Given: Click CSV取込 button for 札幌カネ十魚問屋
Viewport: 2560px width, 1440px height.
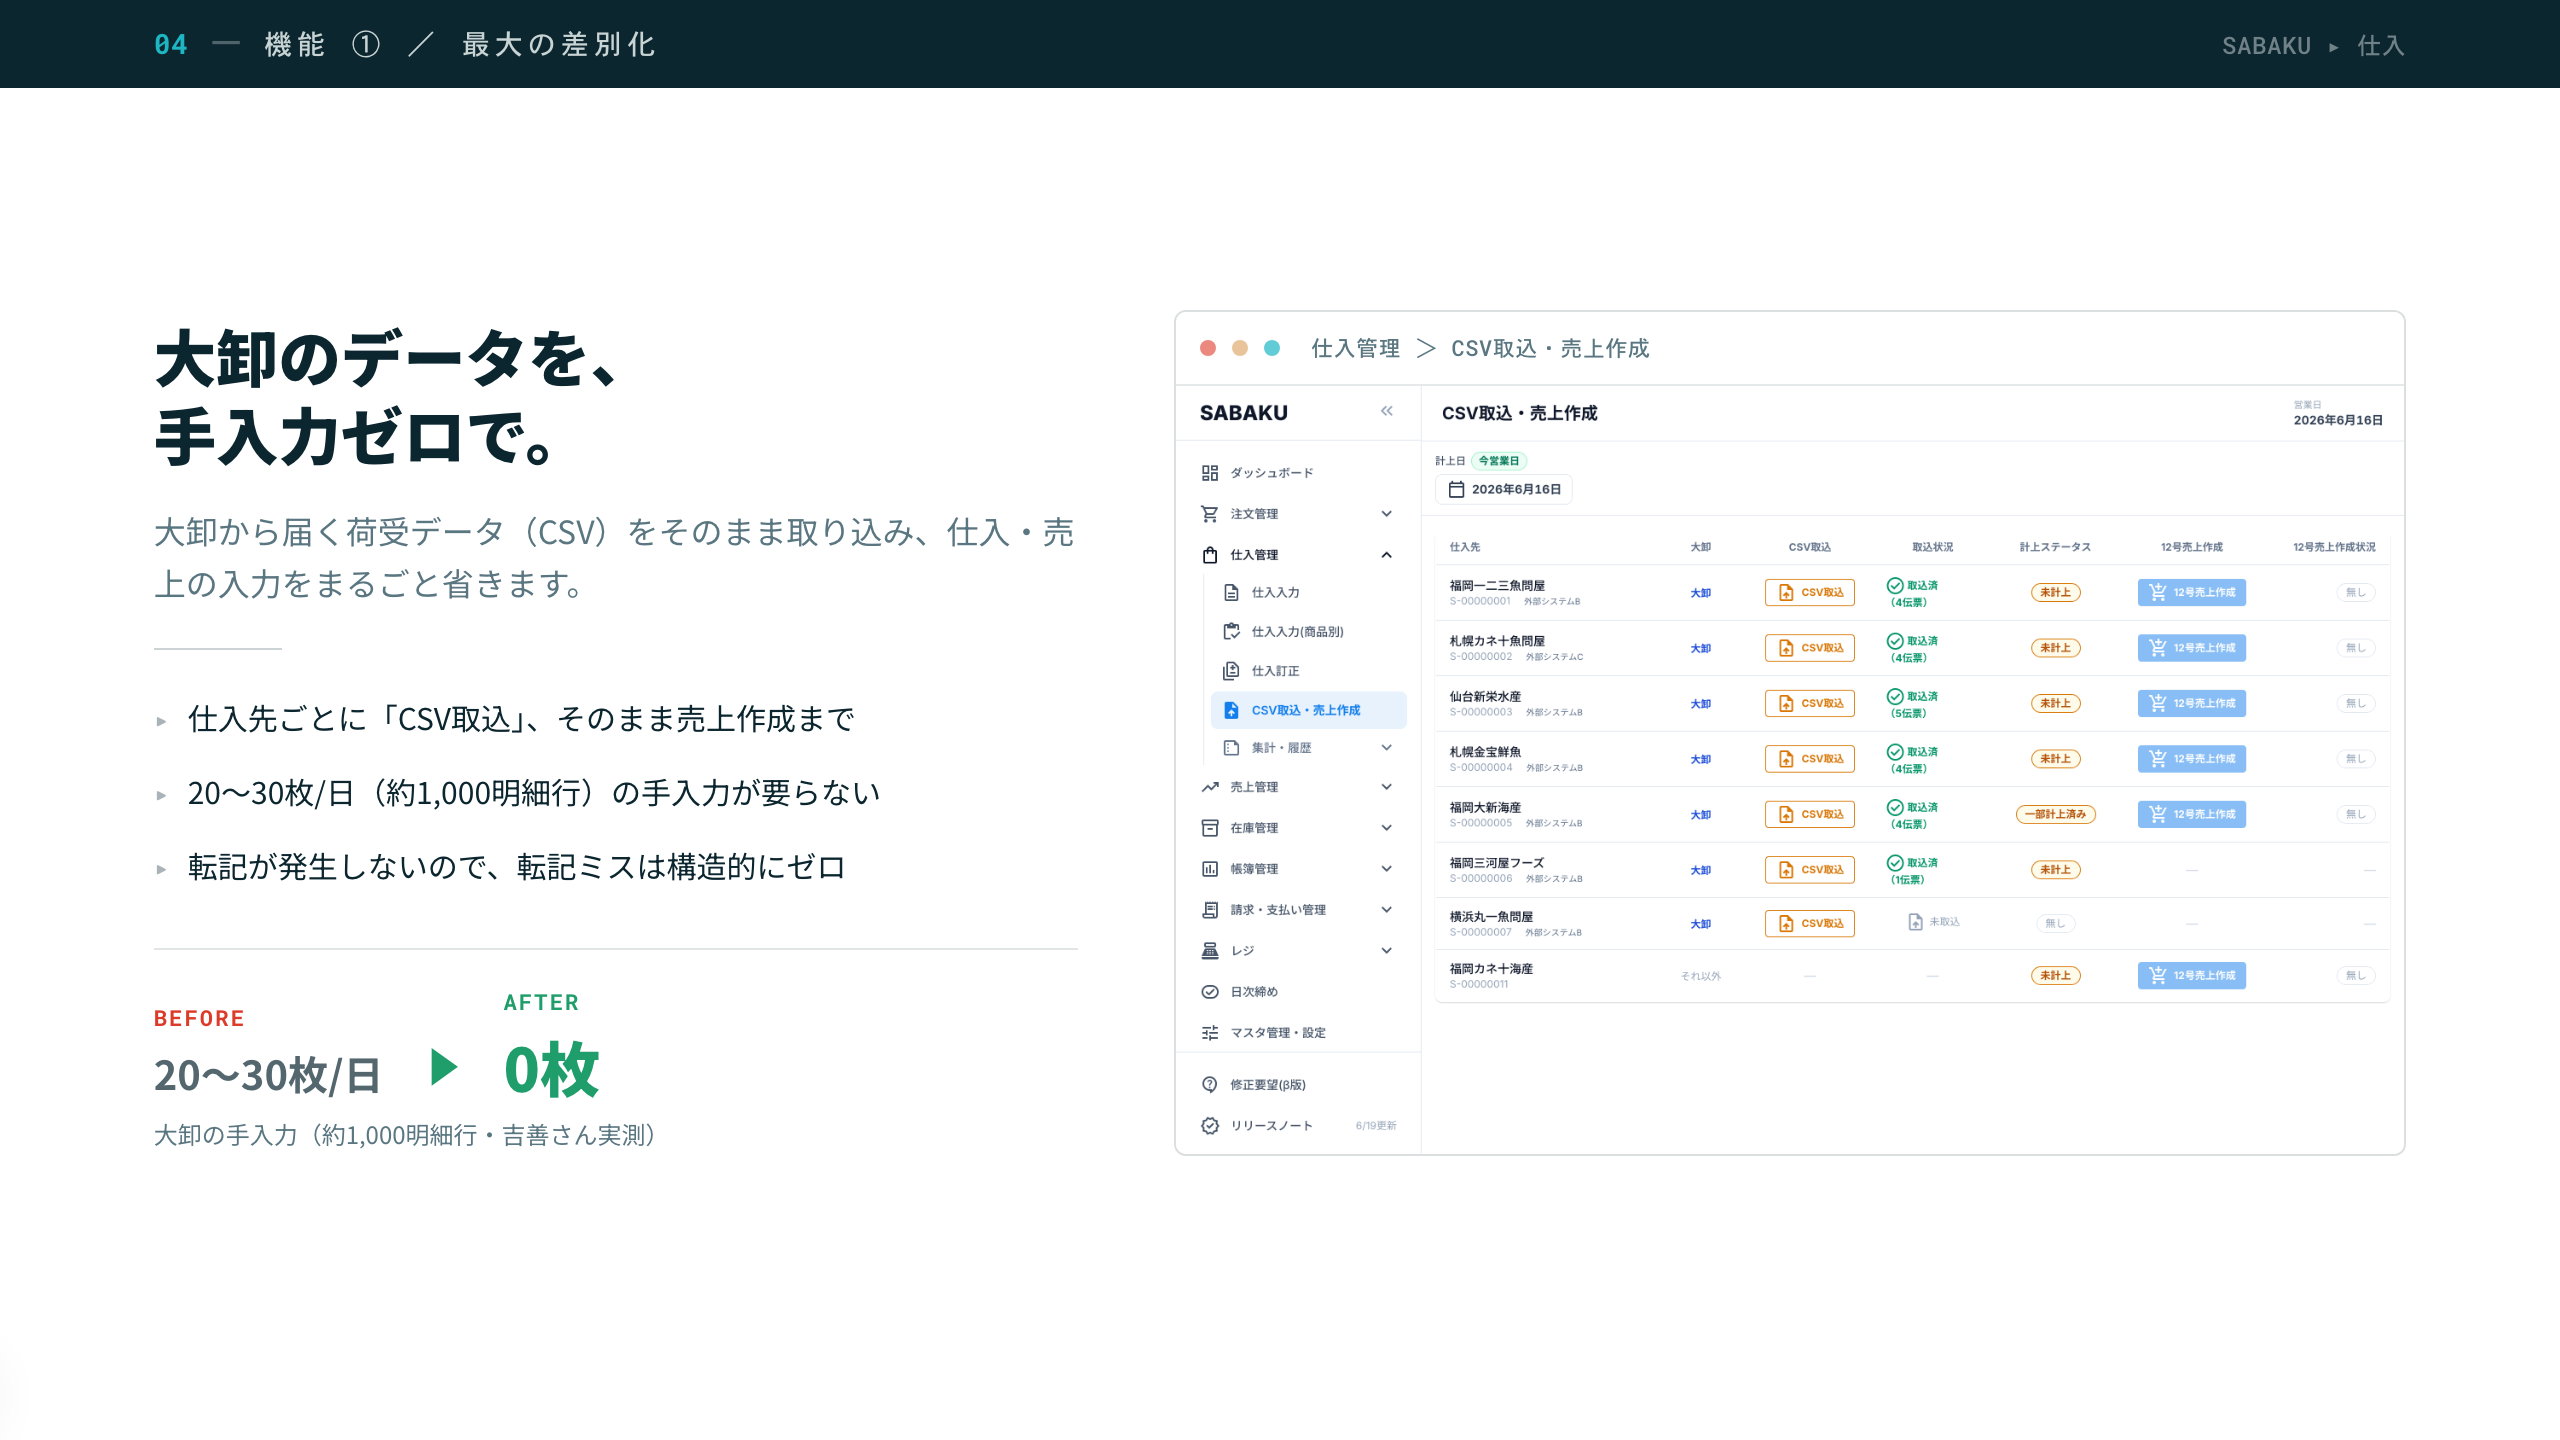Looking at the screenshot, I should click(1810, 648).
